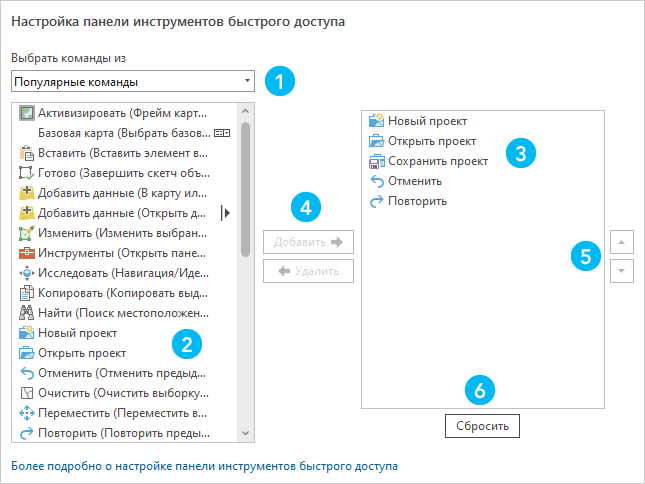Click the 'Добавить' add button
The width and height of the screenshot is (645, 484).
tap(308, 241)
